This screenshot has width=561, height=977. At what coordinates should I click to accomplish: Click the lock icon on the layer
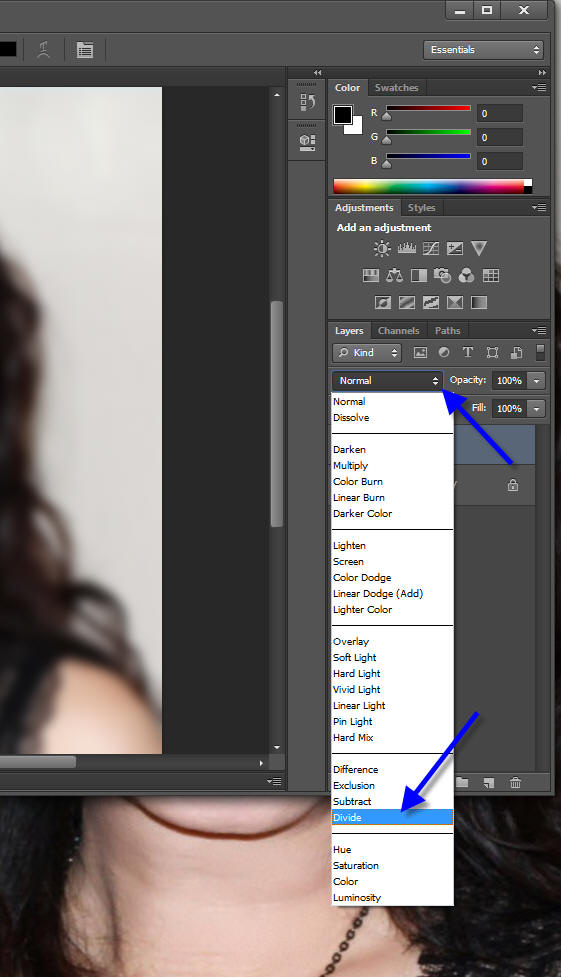coord(513,485)
